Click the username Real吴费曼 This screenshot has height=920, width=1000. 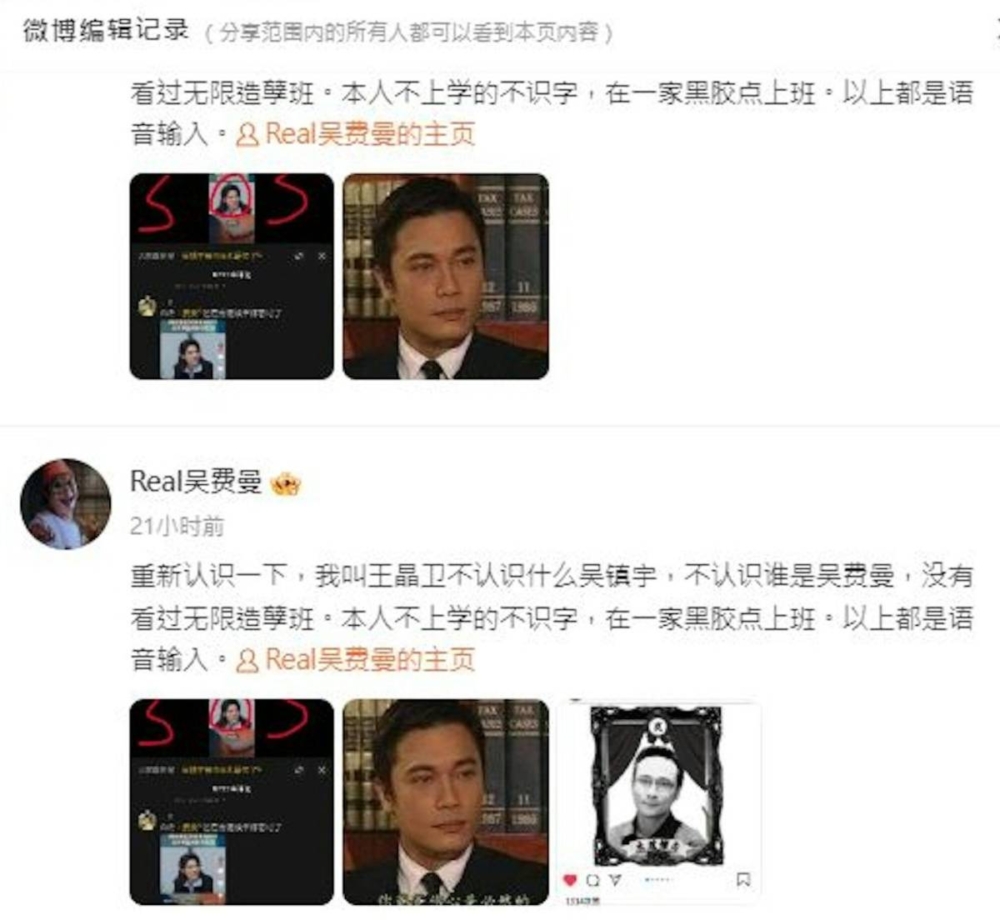click(x=196, y=481)
